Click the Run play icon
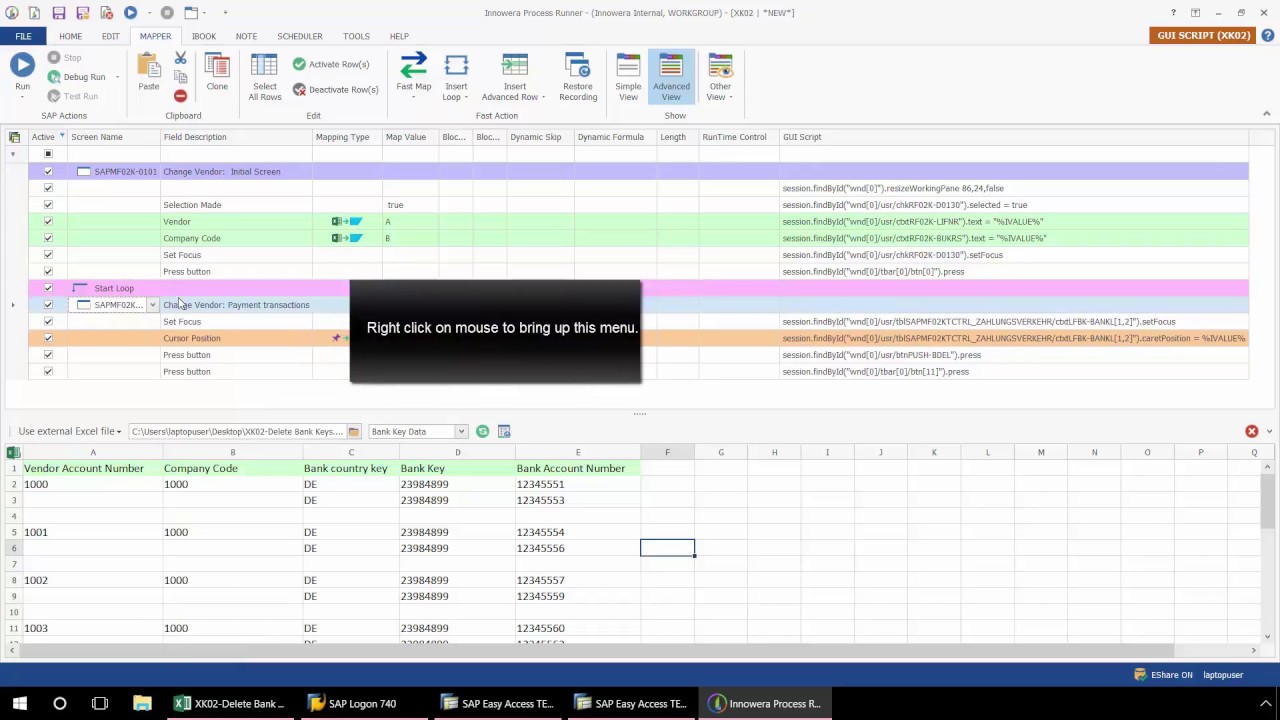 (x=22, y=65)
